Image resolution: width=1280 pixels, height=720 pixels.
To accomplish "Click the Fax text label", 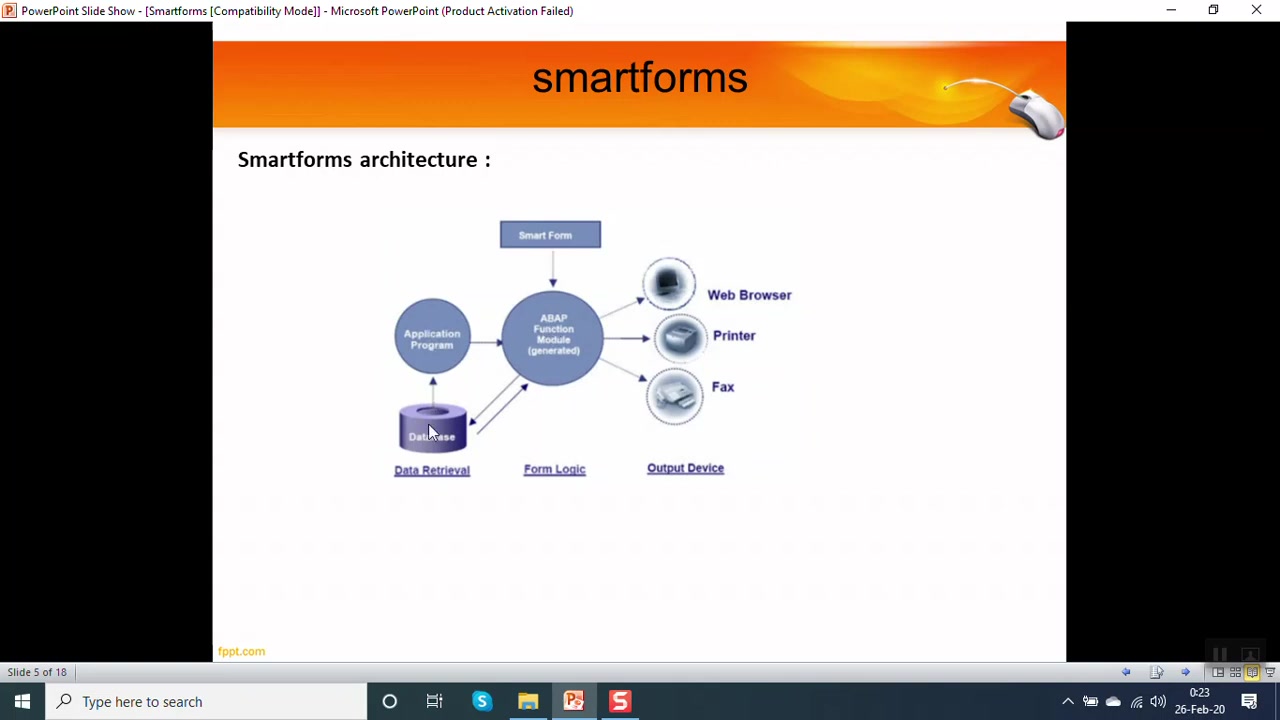I will coord(723,387).
